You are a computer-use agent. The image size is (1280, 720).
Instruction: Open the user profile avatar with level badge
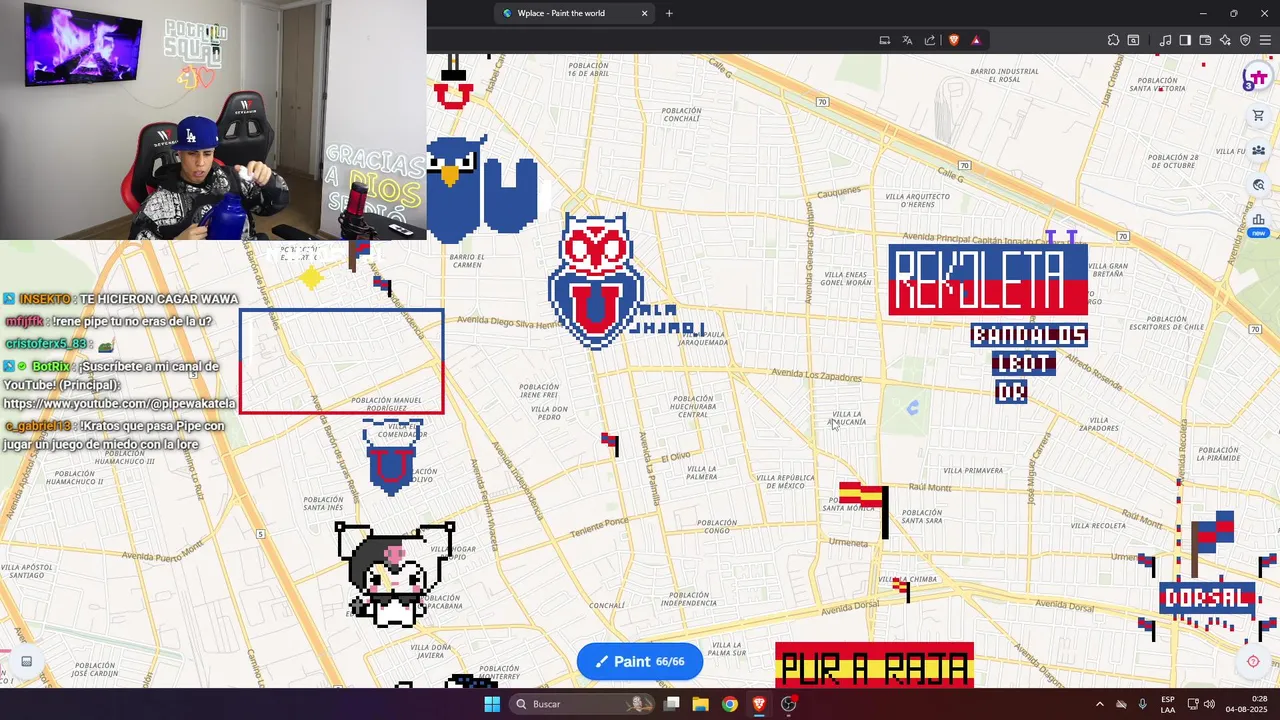1256,79
